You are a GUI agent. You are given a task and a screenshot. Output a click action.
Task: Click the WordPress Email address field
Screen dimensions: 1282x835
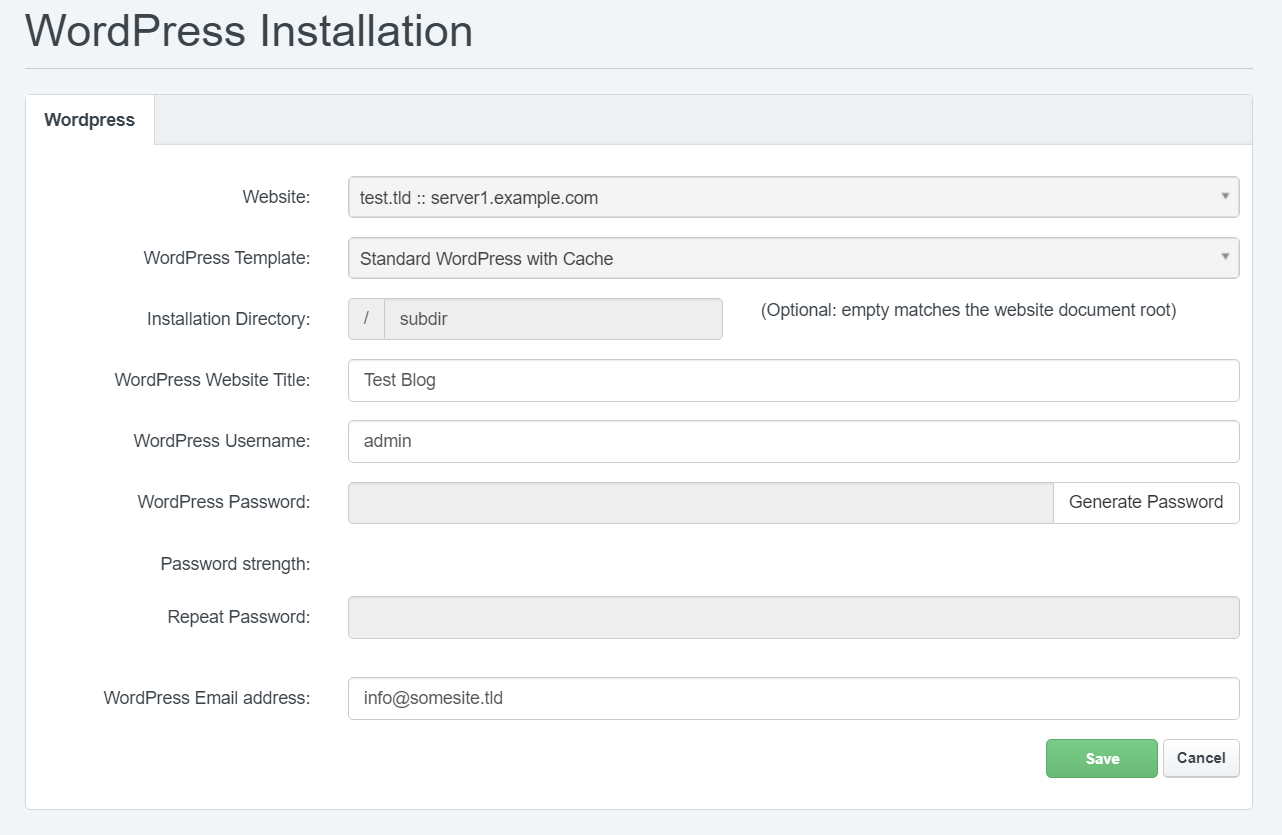(x=793, y=698)
